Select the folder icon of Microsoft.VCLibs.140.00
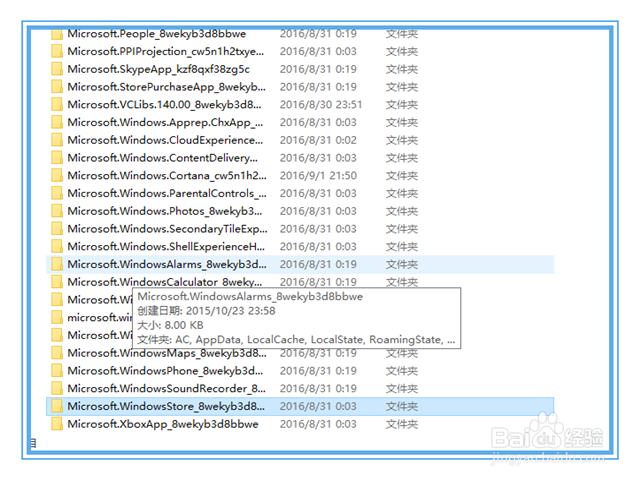 coord(57,104)
